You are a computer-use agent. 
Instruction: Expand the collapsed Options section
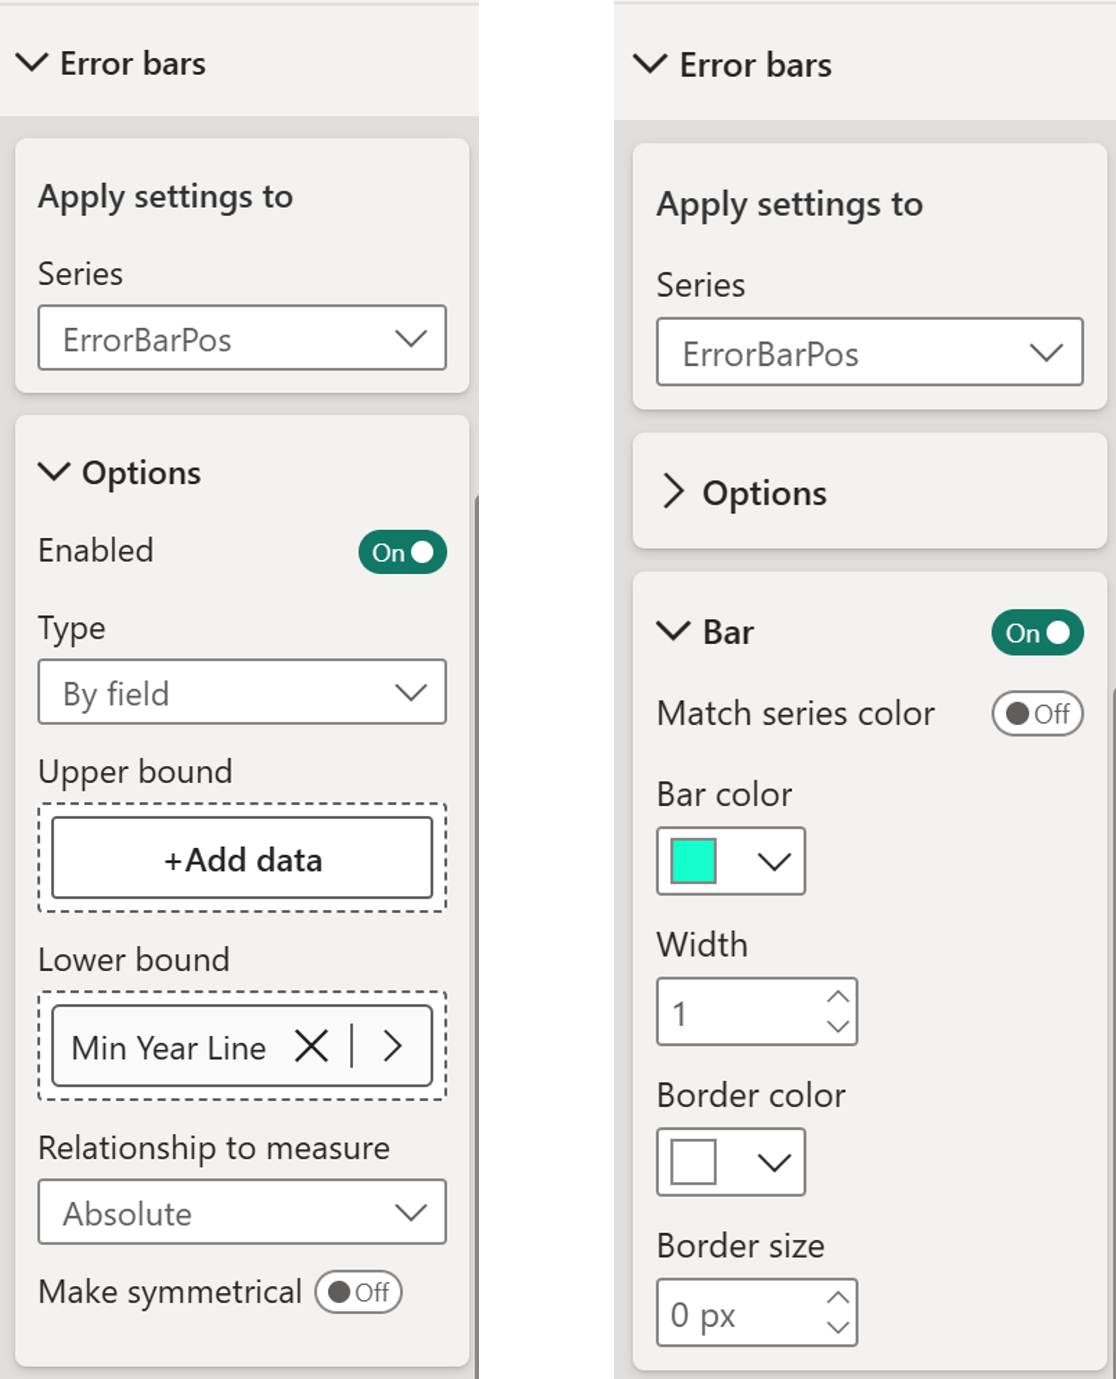click(674, 492)
